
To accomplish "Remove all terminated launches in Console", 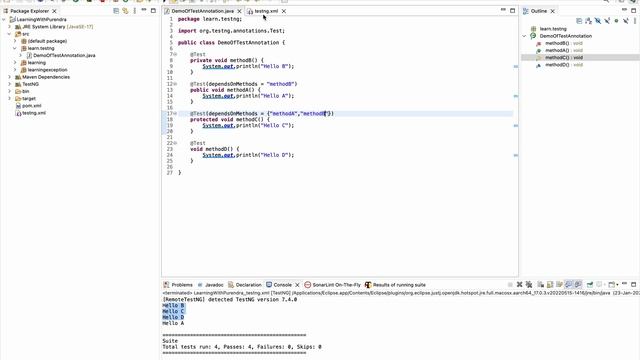I will pyautogui.click(x=529, y=284).
